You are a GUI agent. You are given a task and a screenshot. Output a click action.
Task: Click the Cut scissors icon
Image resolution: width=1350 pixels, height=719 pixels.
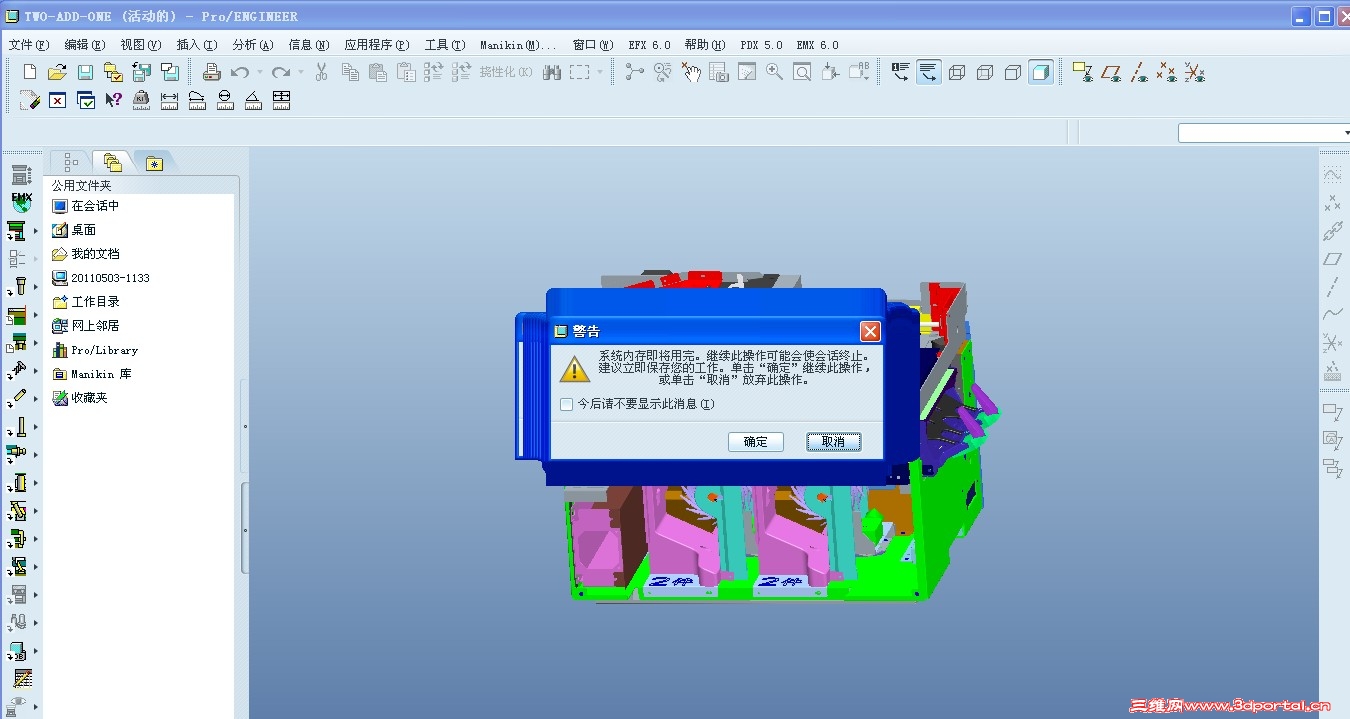321,72
